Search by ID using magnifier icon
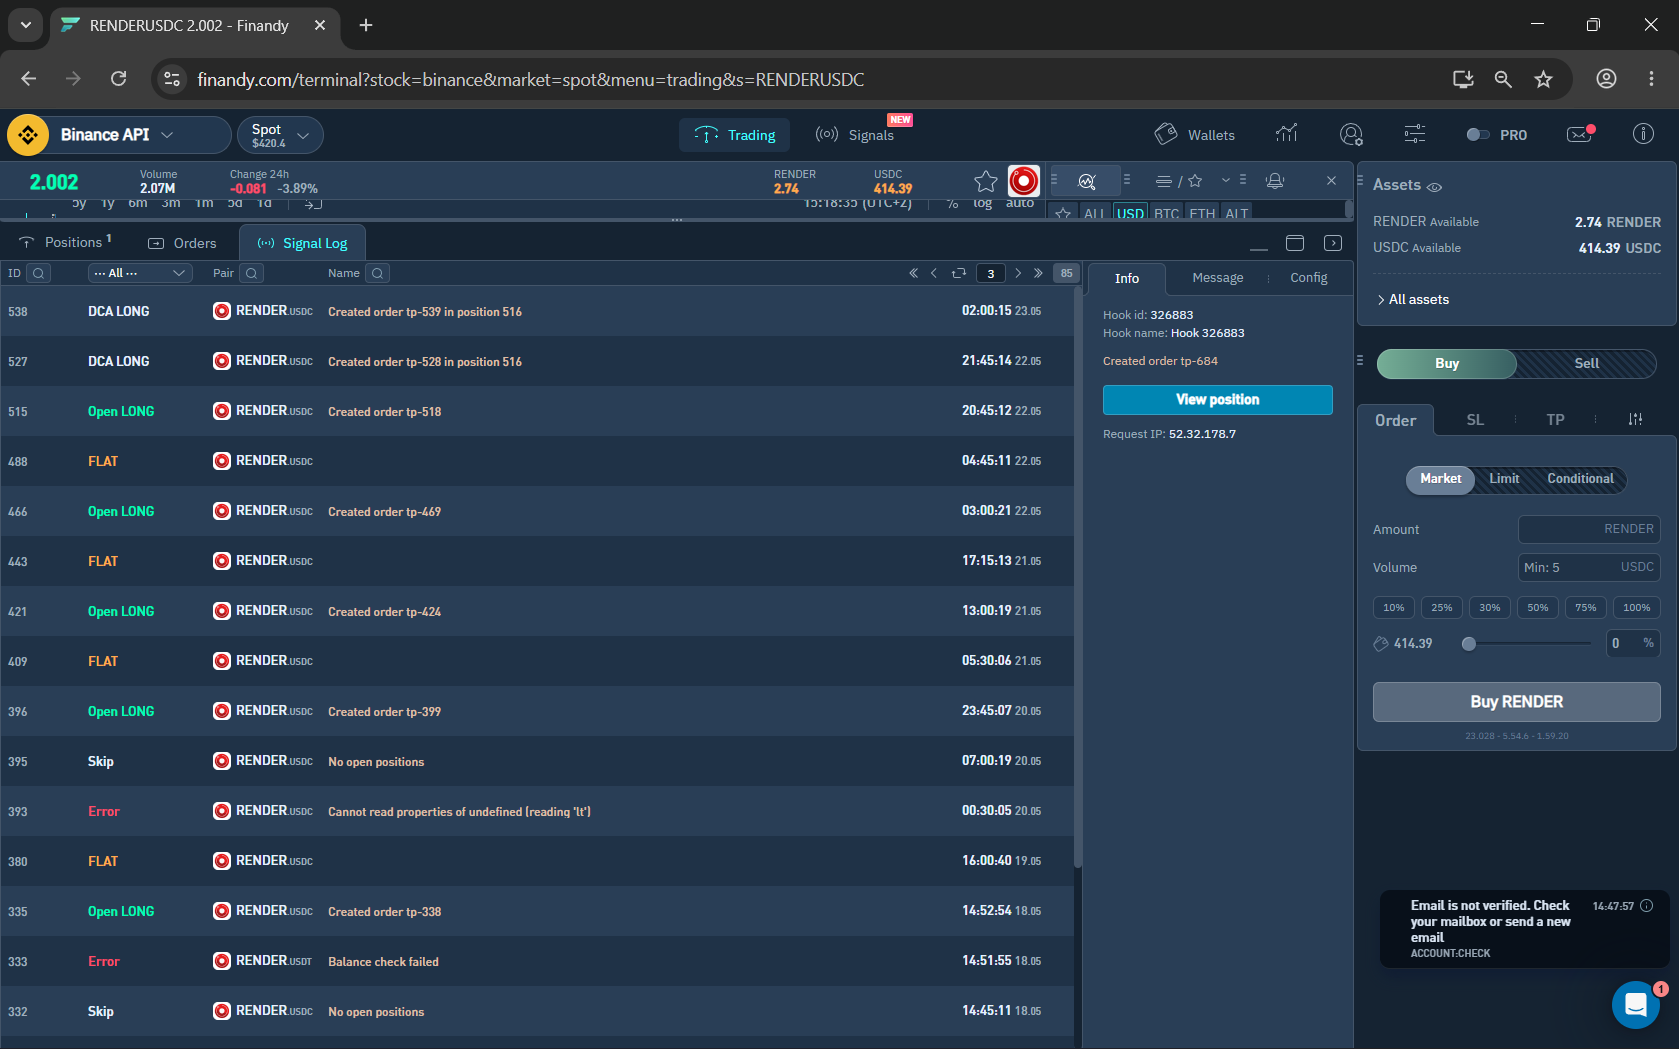Image resolution: width=1679 pixels, height=1049 pixels. click(x=38, y=273)
